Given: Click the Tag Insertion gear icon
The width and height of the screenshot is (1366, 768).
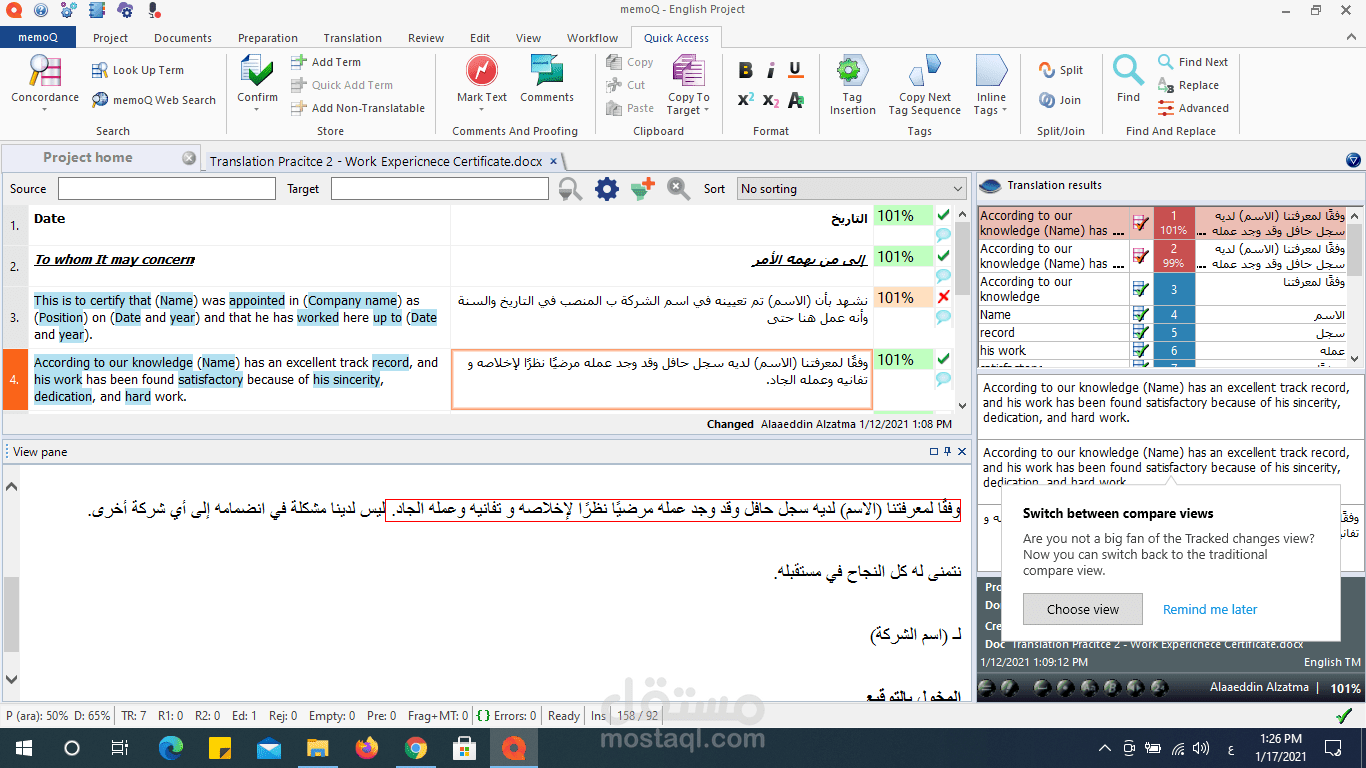Looking at the screenshot, I should (x=852, y=71).
